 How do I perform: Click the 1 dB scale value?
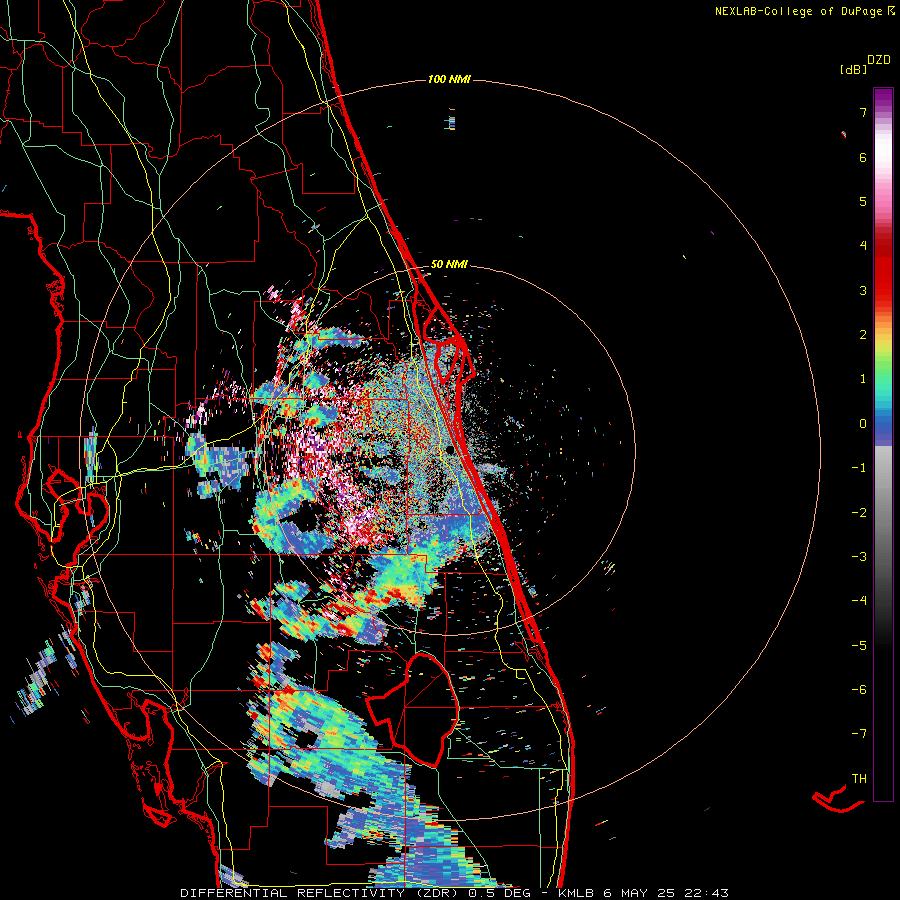(863, 379)
